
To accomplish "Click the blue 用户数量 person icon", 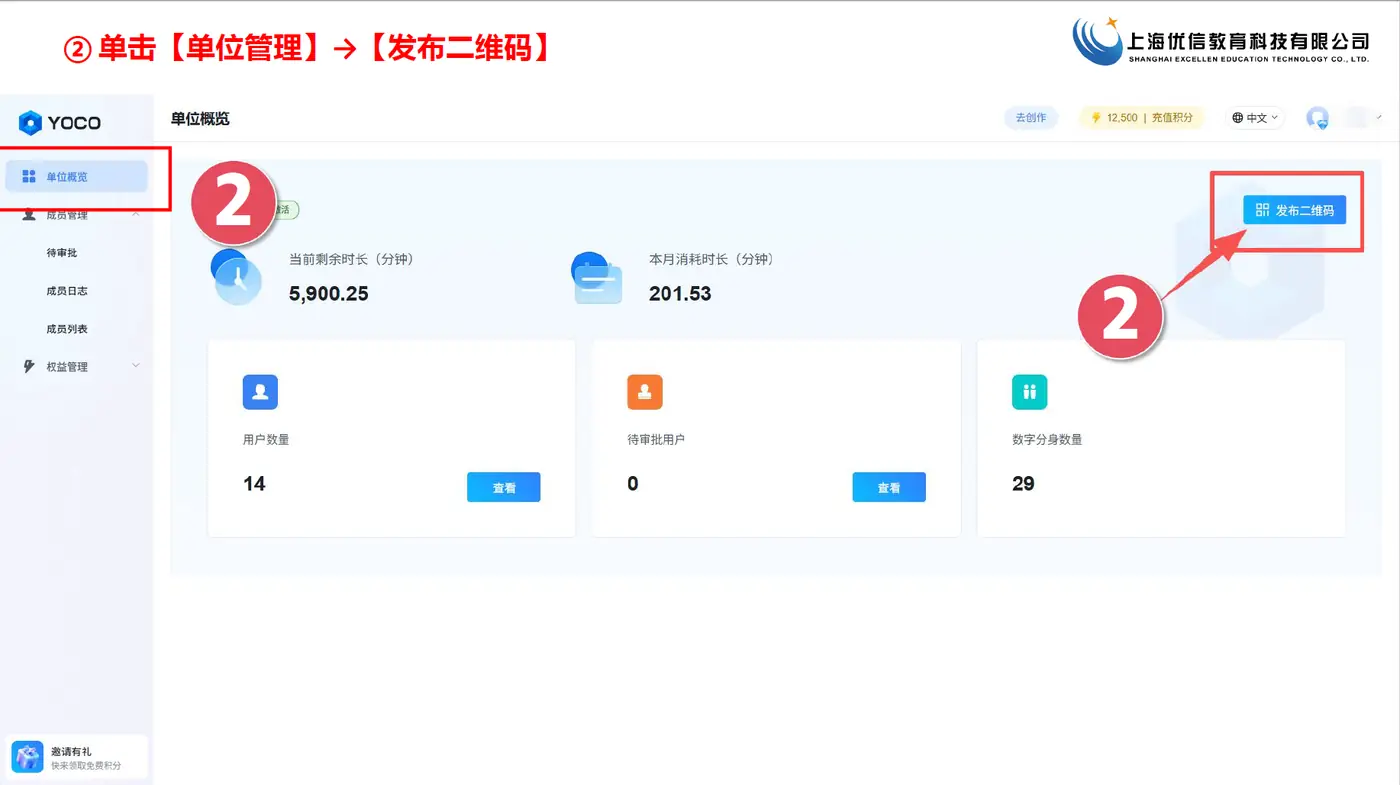I will pos(260,392).
